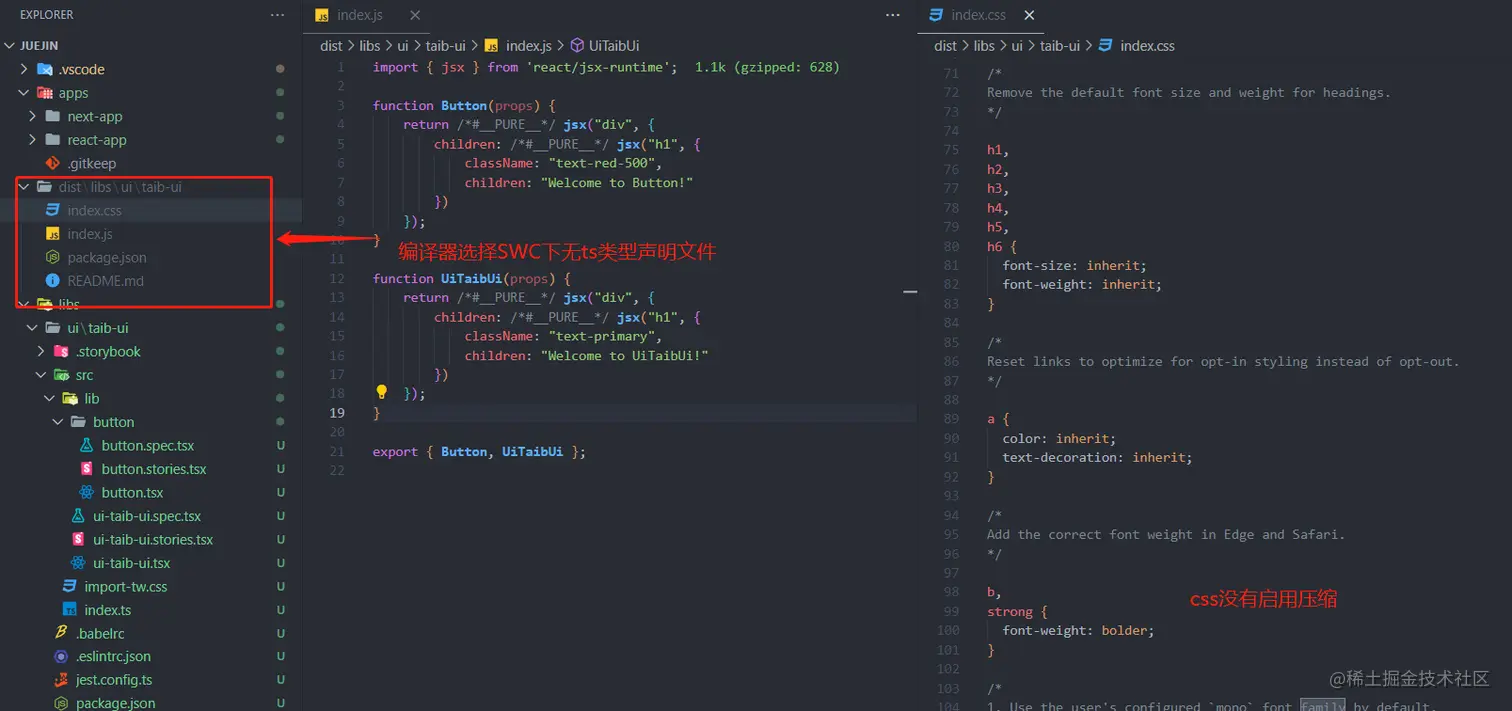1512x711 pixels.
Task: Click the git icon of .gitkeep
Action: coord(53,163)
